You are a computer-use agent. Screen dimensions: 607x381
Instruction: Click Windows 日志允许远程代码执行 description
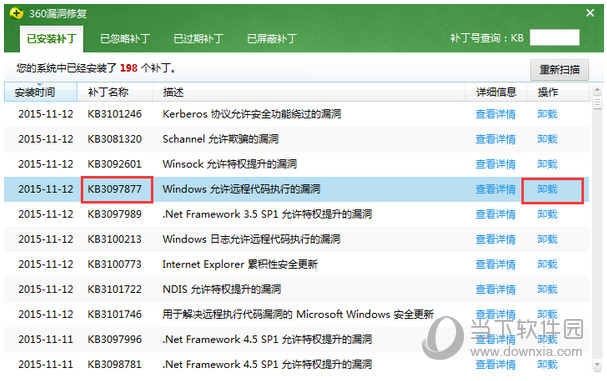pos(251,239)
